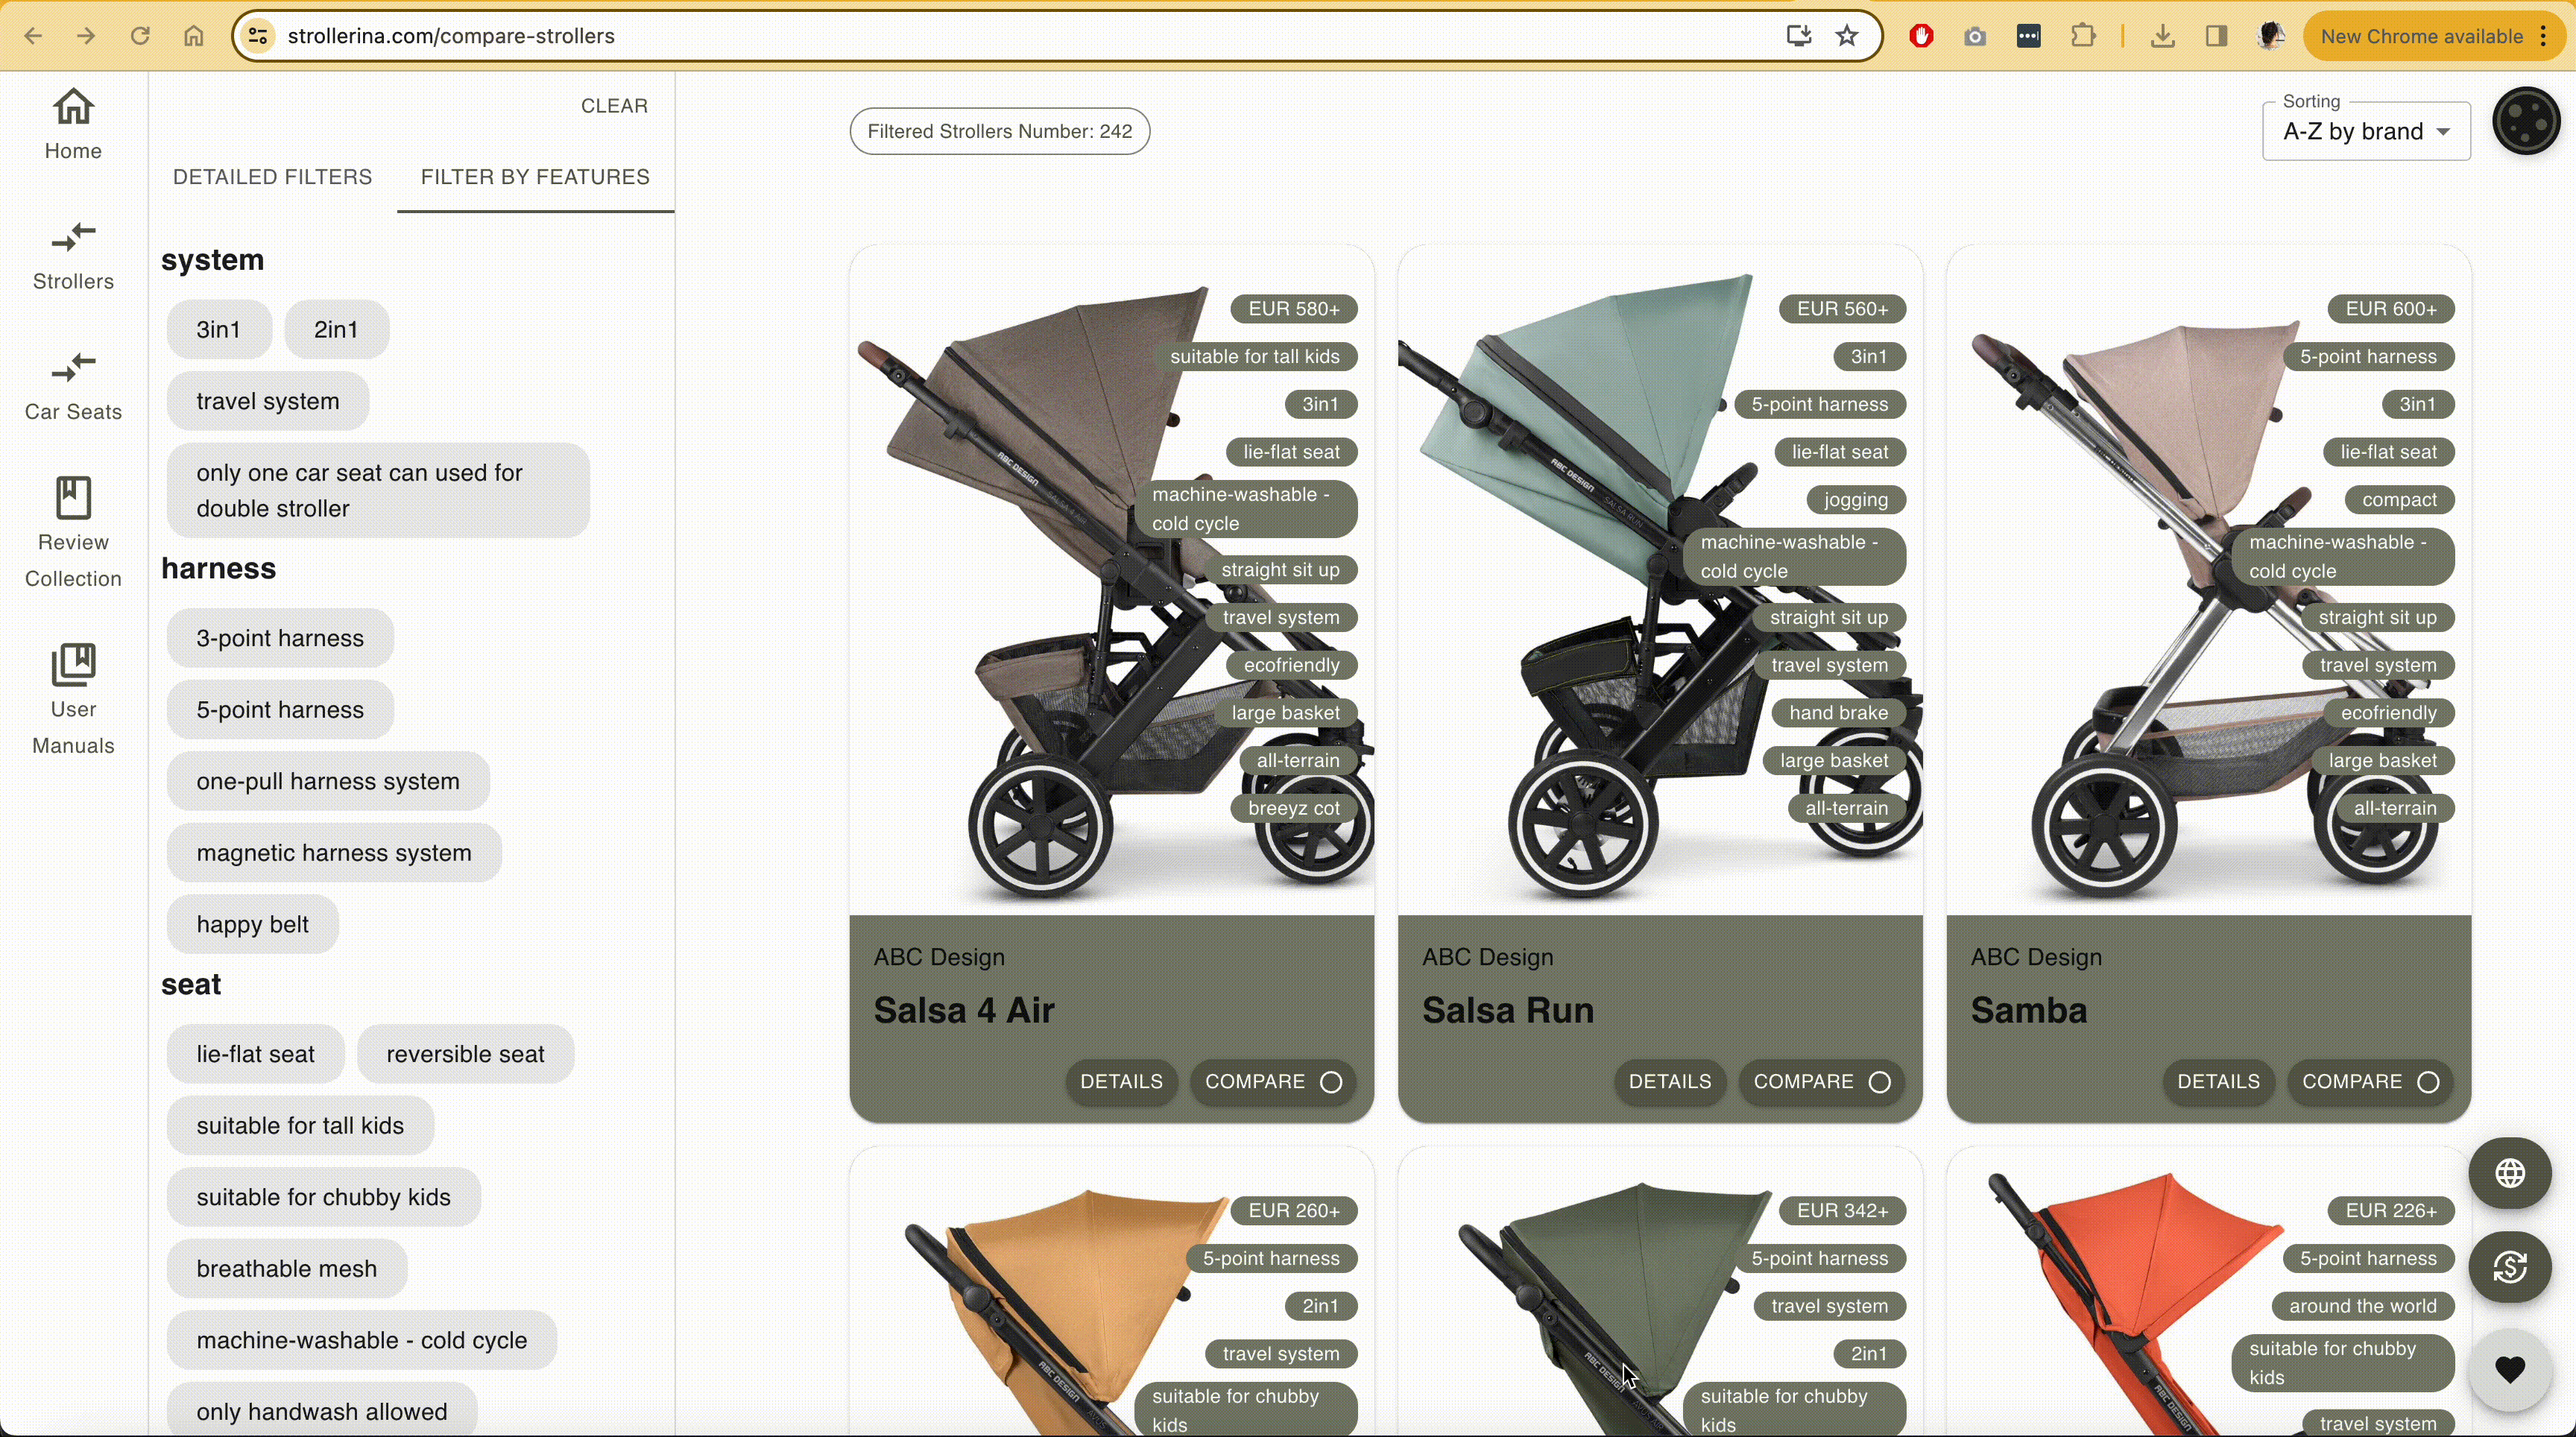The image size is (2576, 1437).
Task: Click the dark square extension icon
Action: (x=2028, y=36)
